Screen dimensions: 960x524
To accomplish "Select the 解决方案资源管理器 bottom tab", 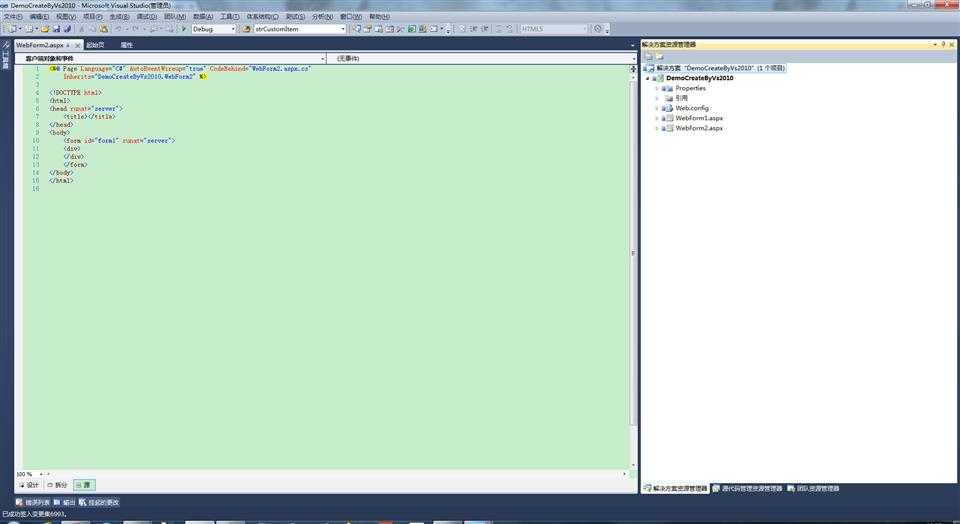I will point(675,488).
